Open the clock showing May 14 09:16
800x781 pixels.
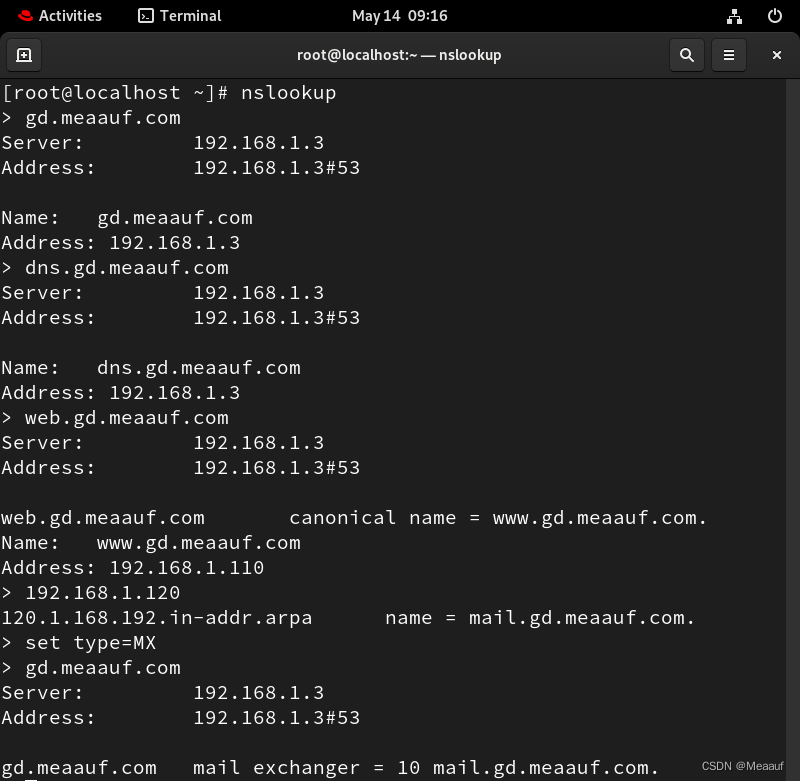click(x=399, y=16)
